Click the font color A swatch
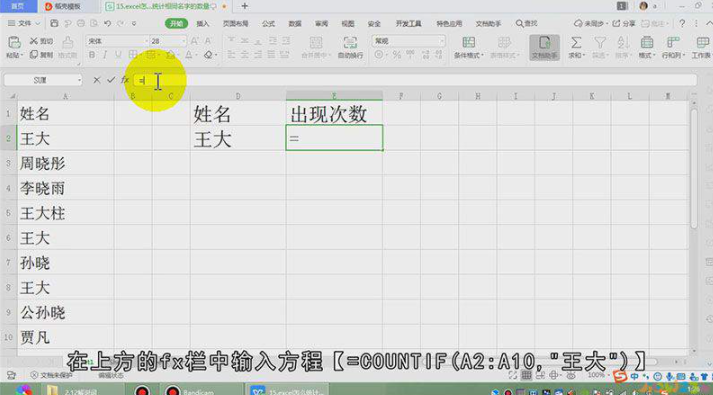Screen dimensions: 713x395 pos(188,55)
